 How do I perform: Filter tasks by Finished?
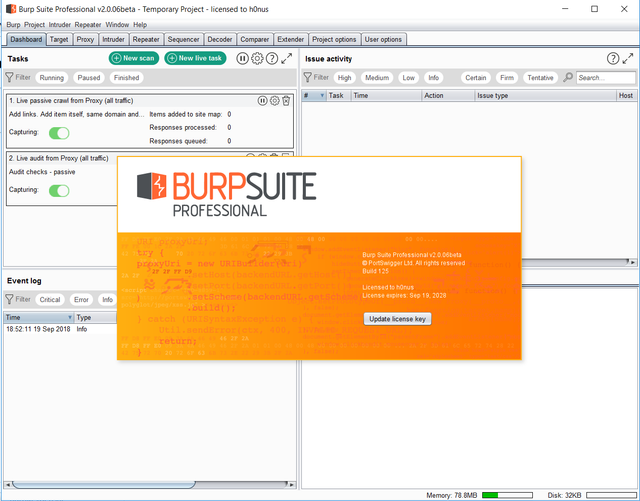127,78
